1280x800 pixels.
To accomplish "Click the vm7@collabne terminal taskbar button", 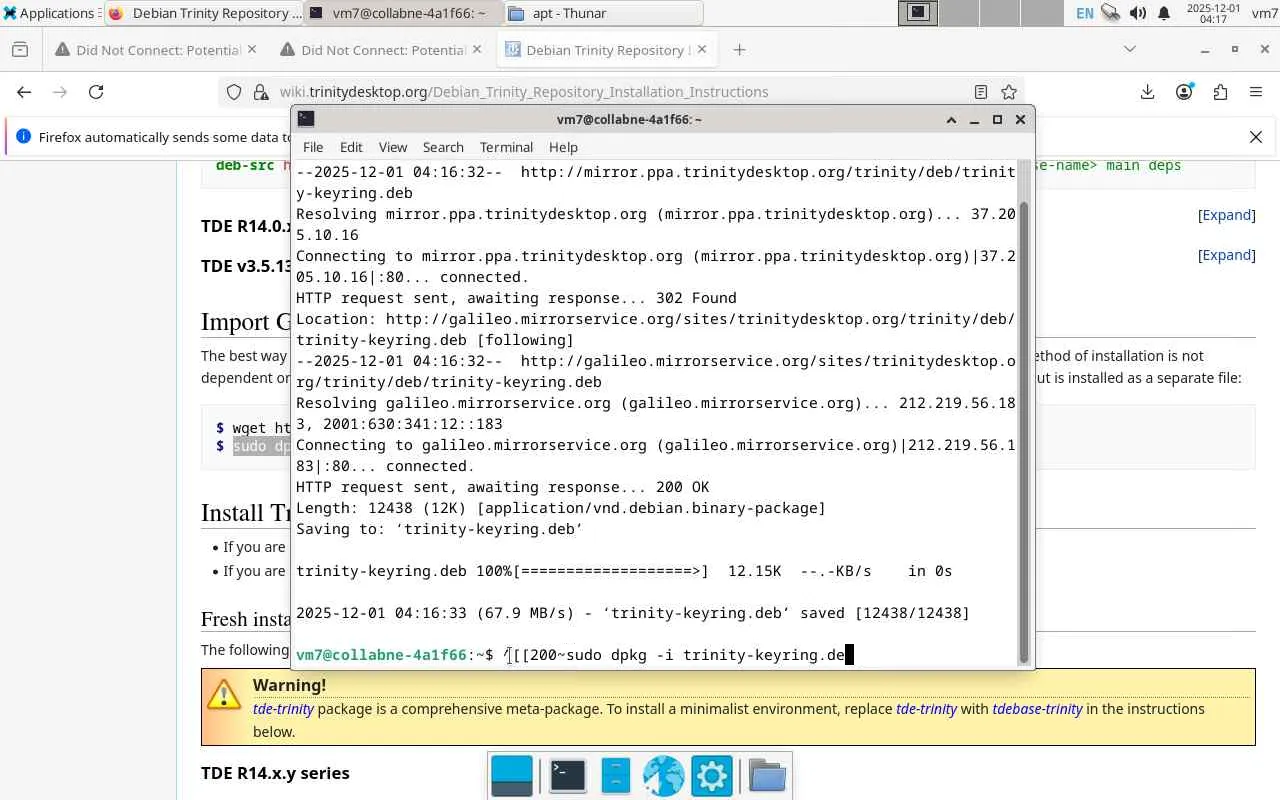I will pyautogui.click(x=403, y=13).
